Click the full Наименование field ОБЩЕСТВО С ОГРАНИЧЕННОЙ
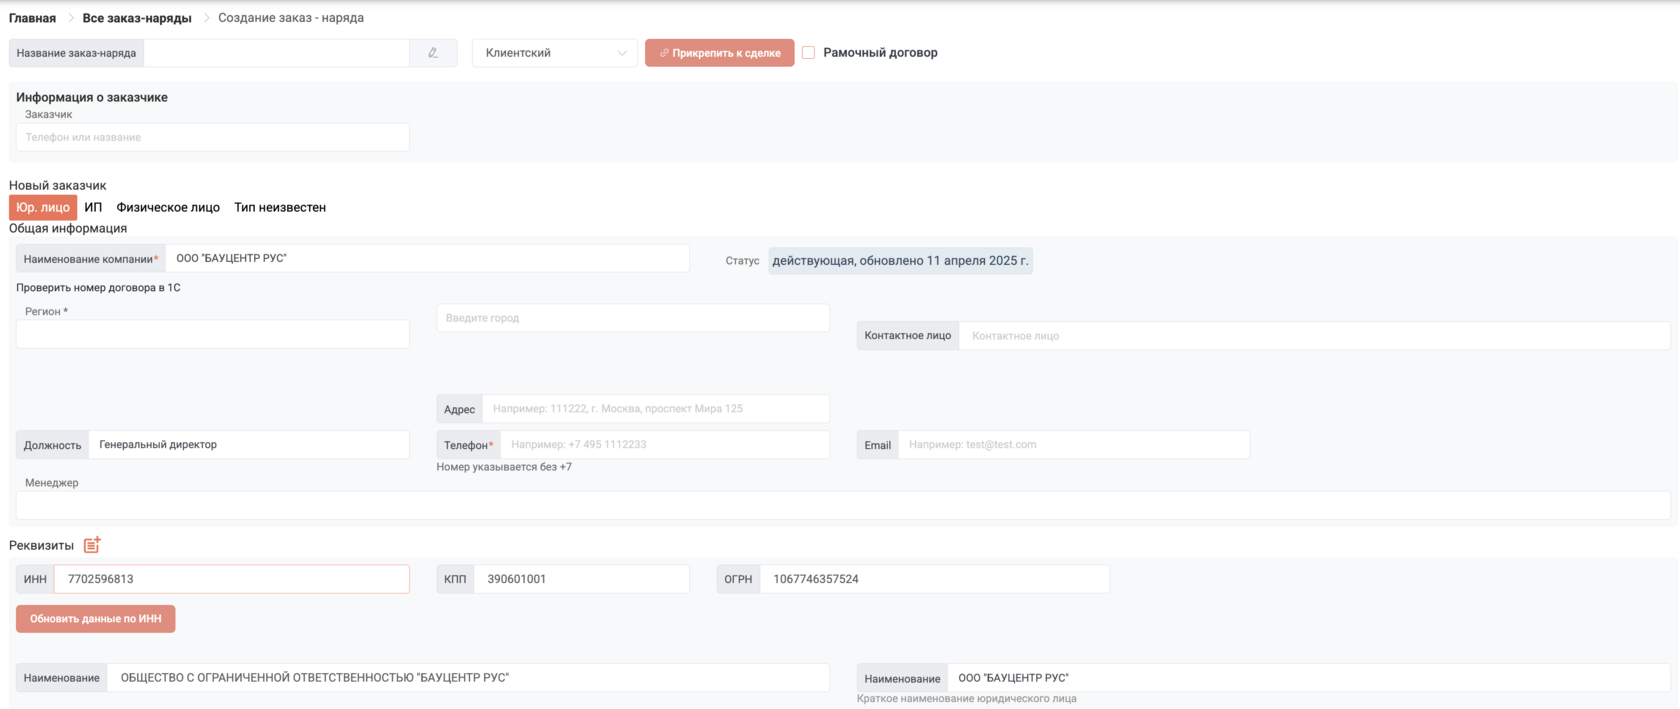Screen dimensions: 1680x709 [468, 678]
